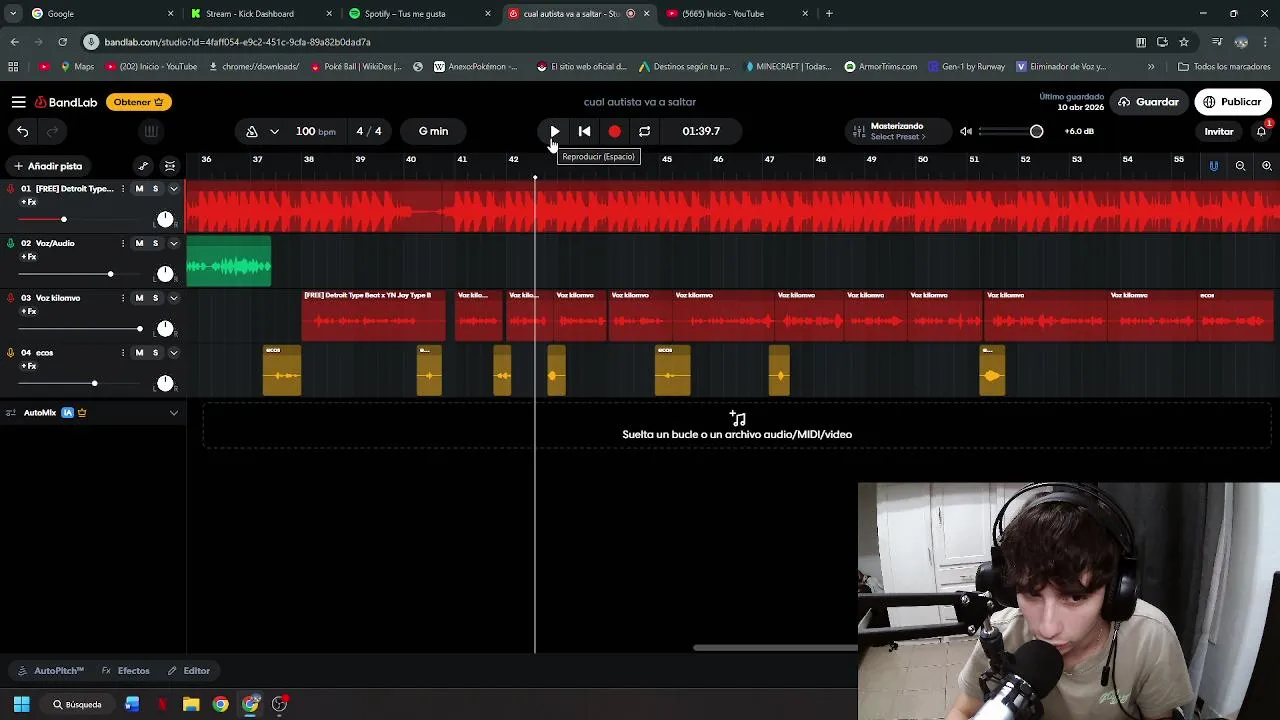
Task: Adjust track 01 volume slider
Action: 63,219
